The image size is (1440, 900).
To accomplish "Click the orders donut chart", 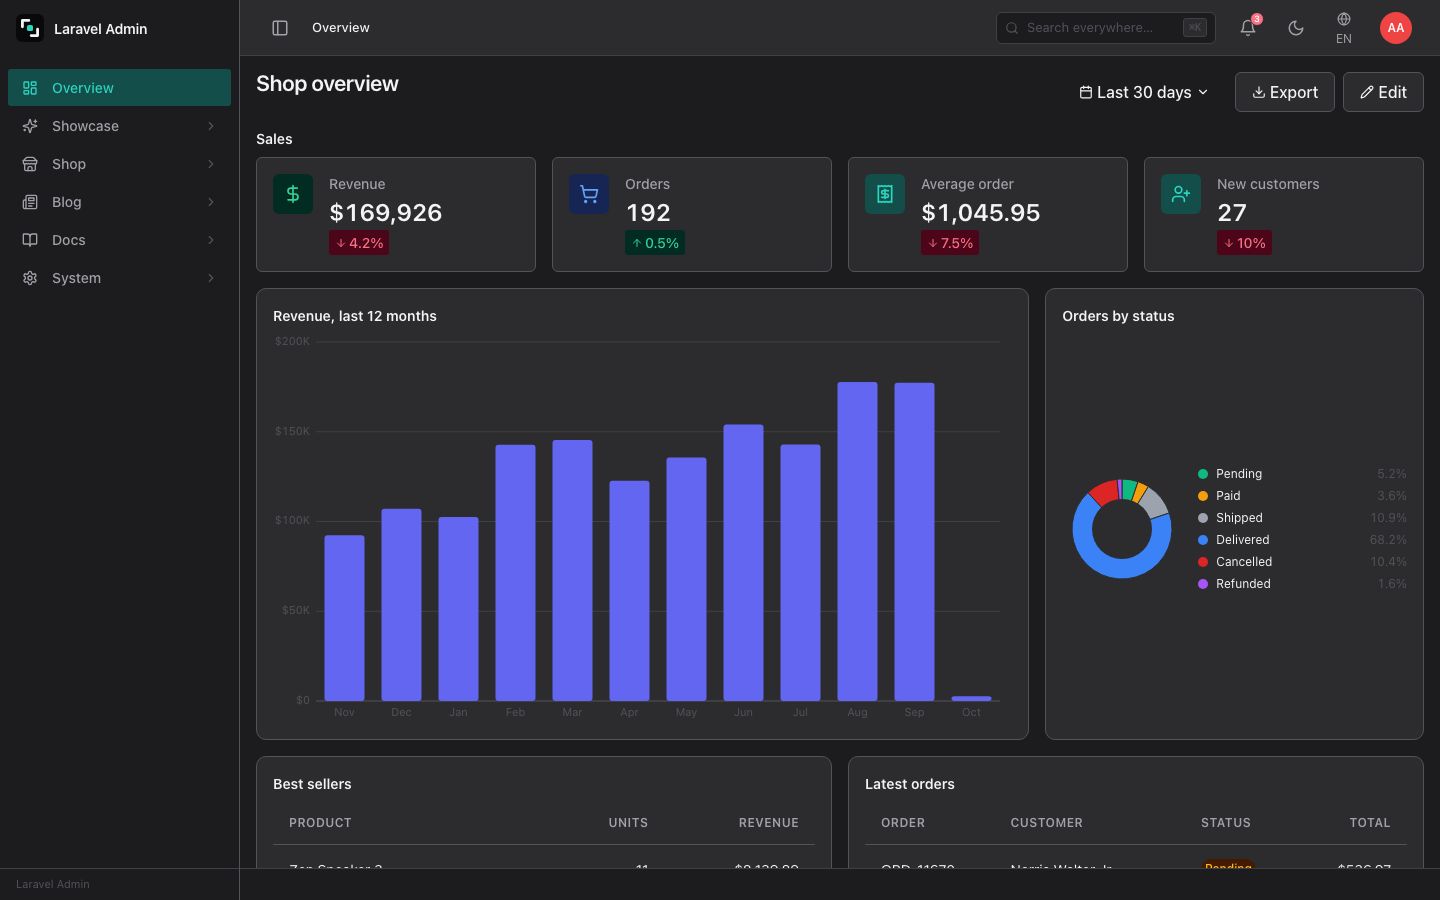I will [x=1122, y=529].
